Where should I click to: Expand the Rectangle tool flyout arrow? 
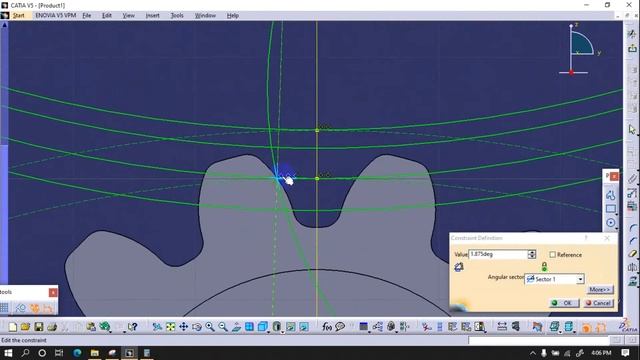coord(616,213)
